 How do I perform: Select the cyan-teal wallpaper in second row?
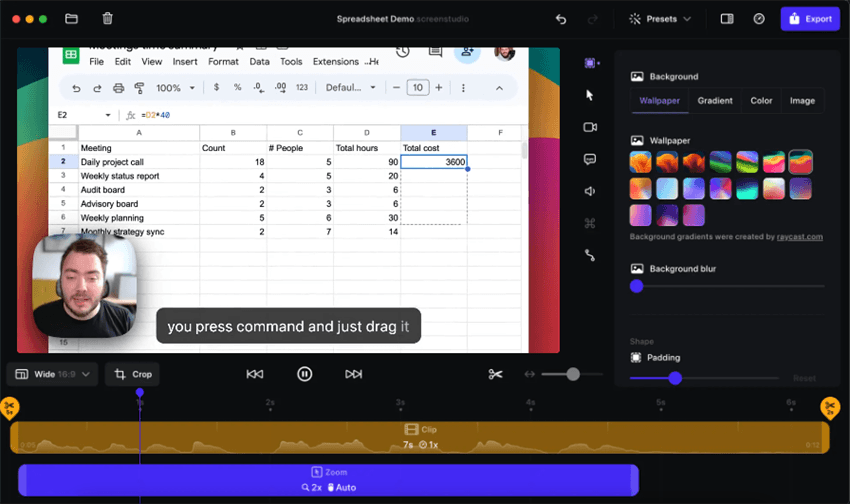[747, 189]
